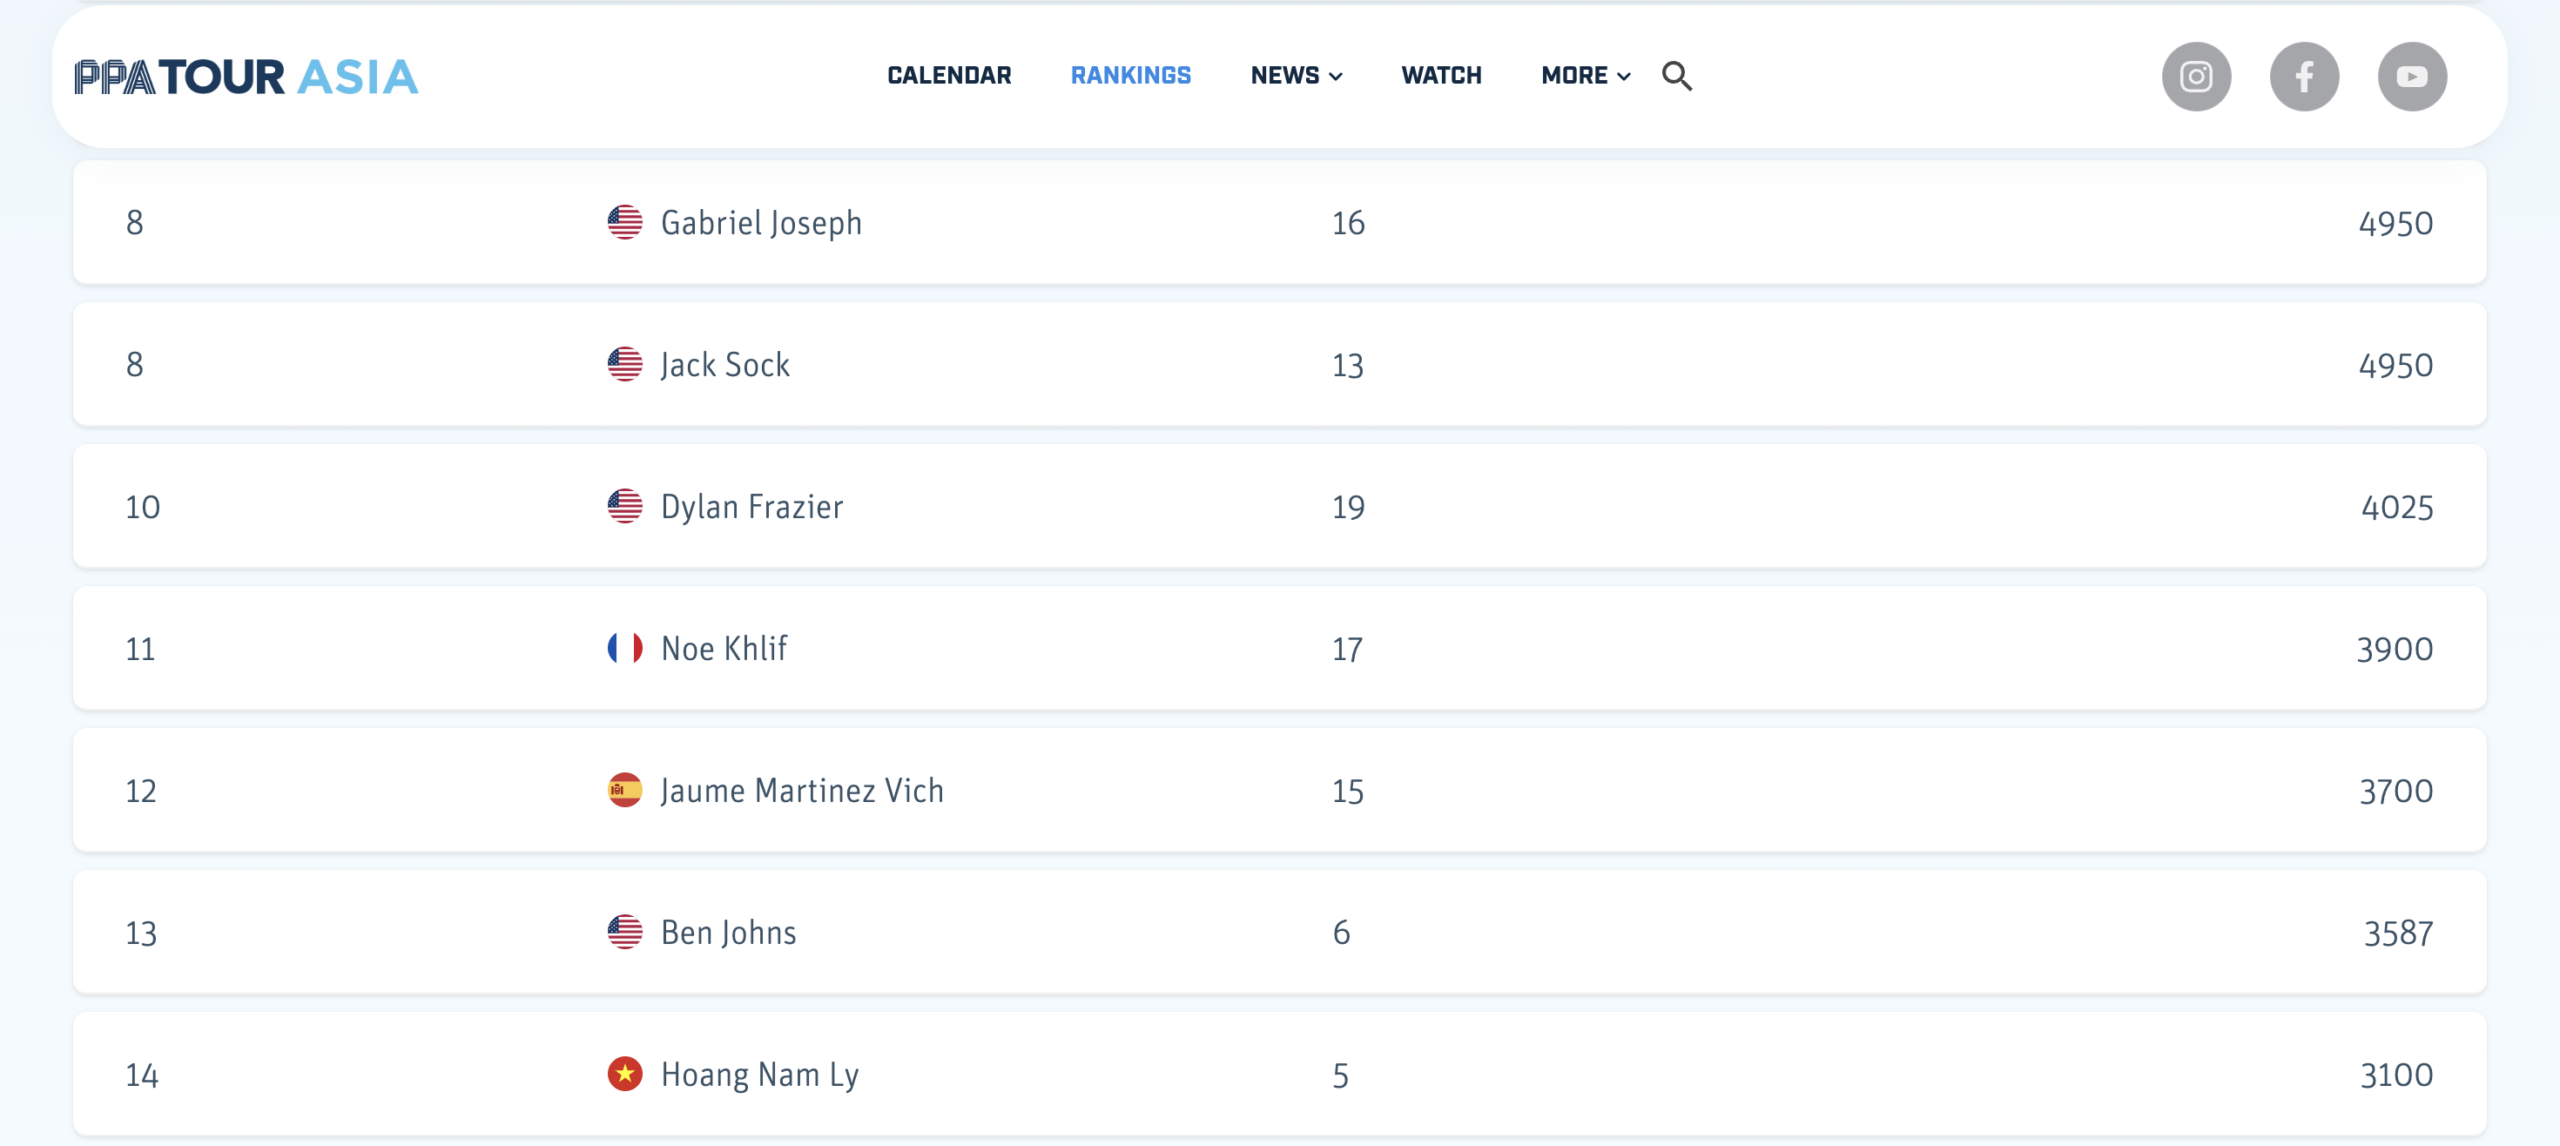Click the PPA Tour Asia logo

pos(246,77)
